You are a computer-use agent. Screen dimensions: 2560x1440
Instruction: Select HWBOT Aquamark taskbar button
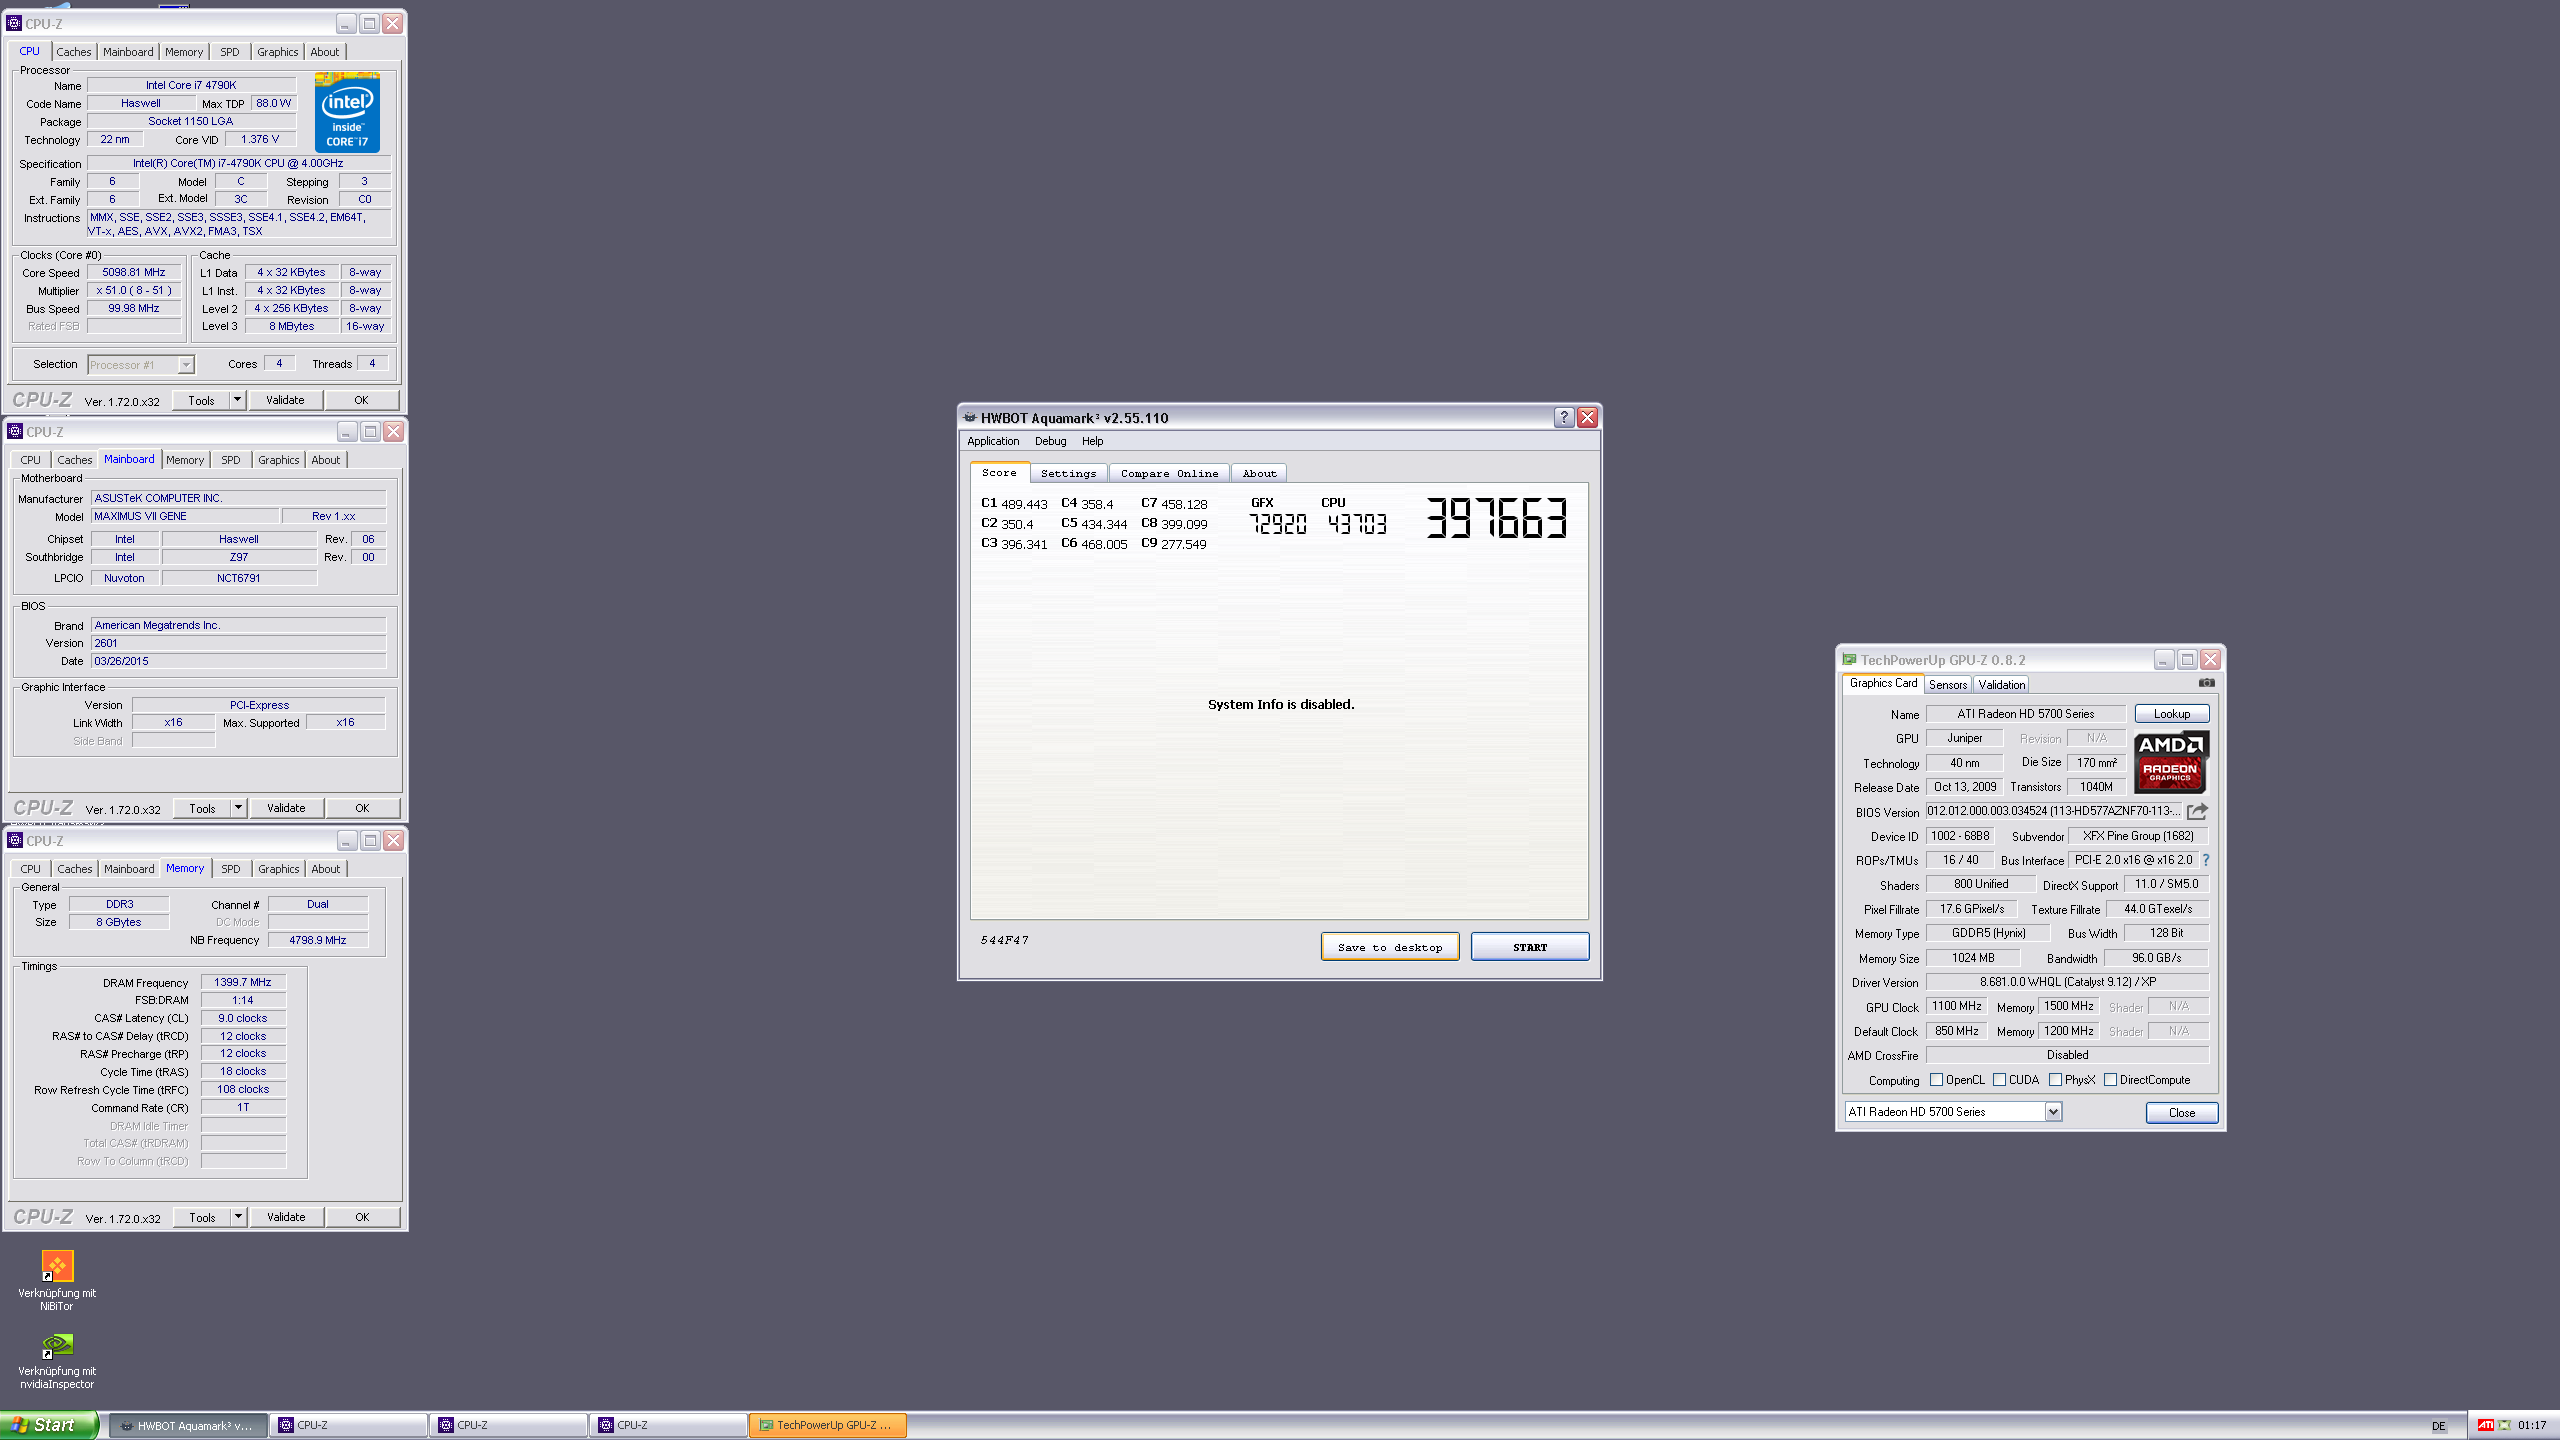pos(188,1426)
